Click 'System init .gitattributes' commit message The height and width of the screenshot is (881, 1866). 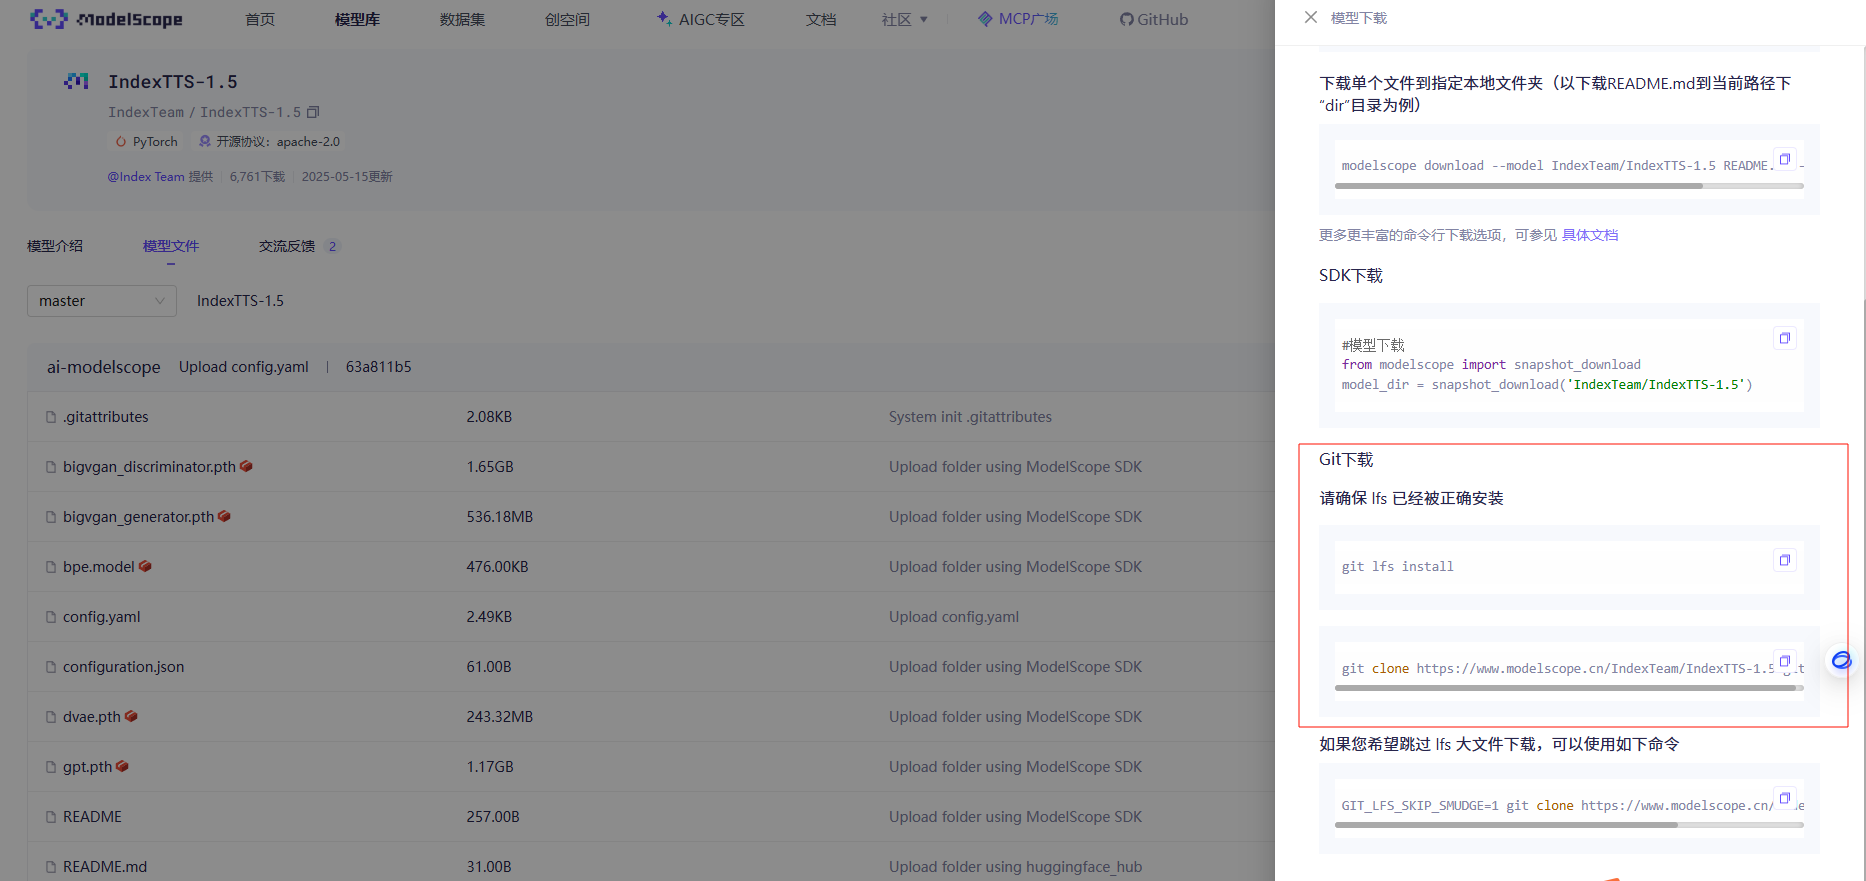pyautogui.click(x=970, y=417)
